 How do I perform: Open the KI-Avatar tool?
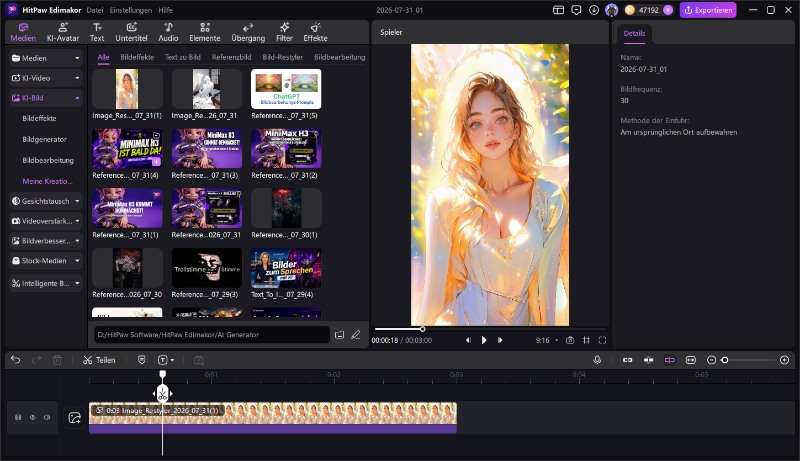[63, 32]
